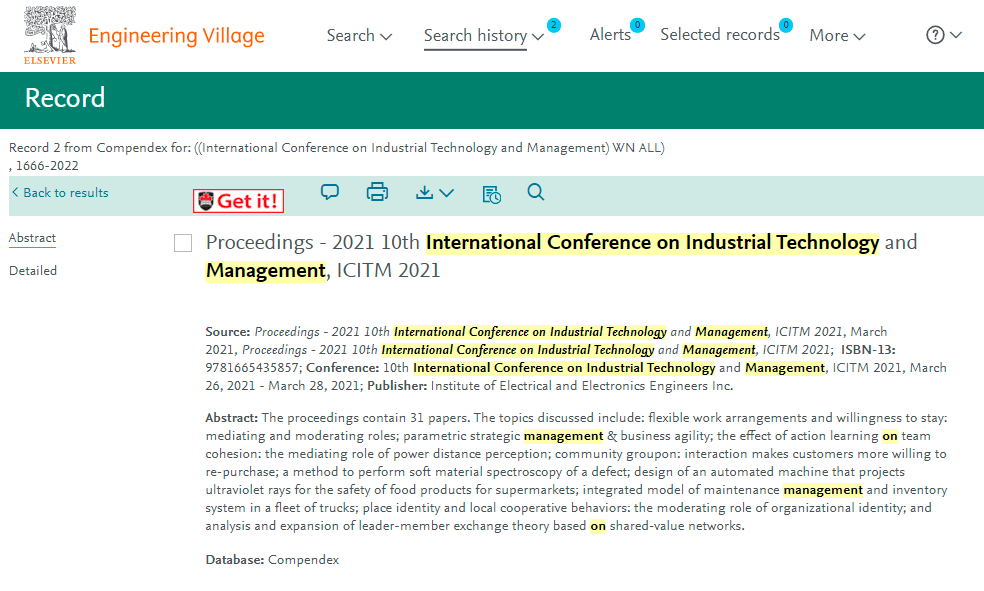
Task: Click the download arrow icon
Action: 424,192
